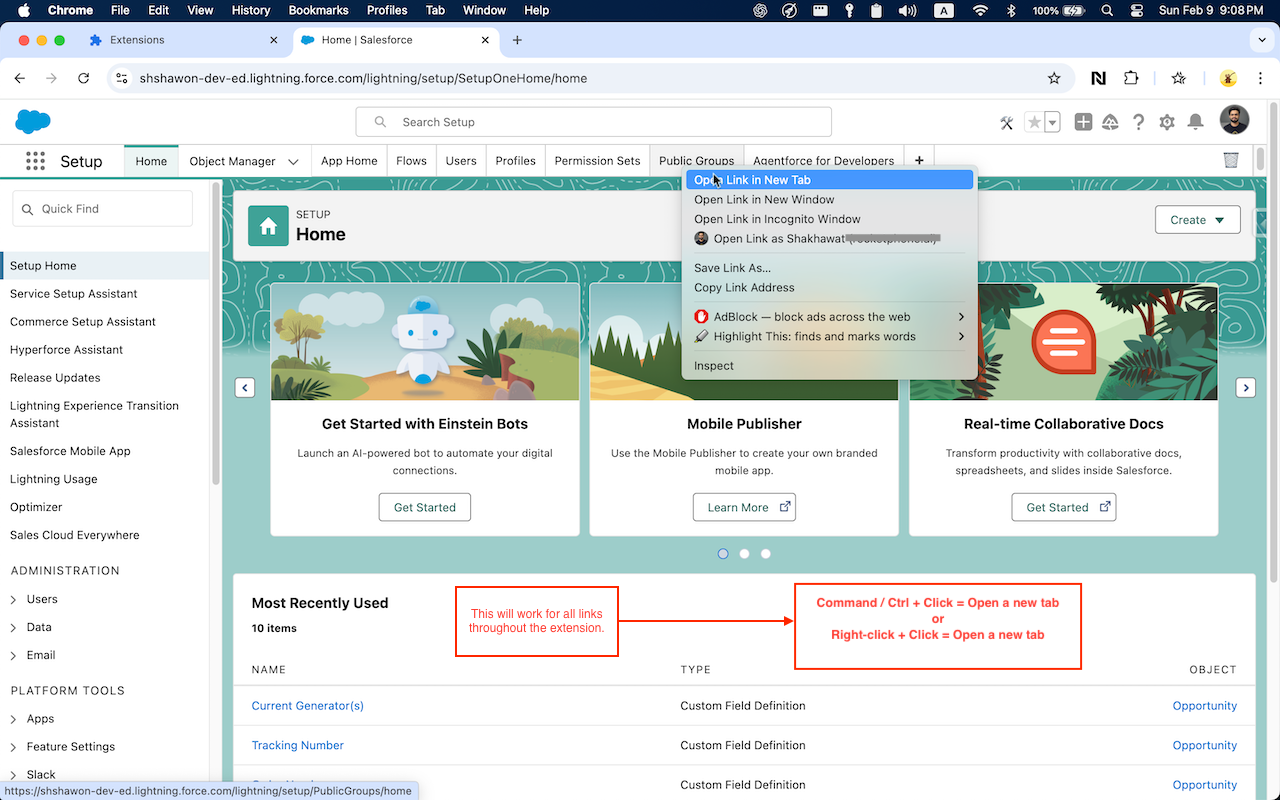Click Chrome's back arrow
Image resolution: width=1280 pixels, height=800 pixels.
point(19,78)
